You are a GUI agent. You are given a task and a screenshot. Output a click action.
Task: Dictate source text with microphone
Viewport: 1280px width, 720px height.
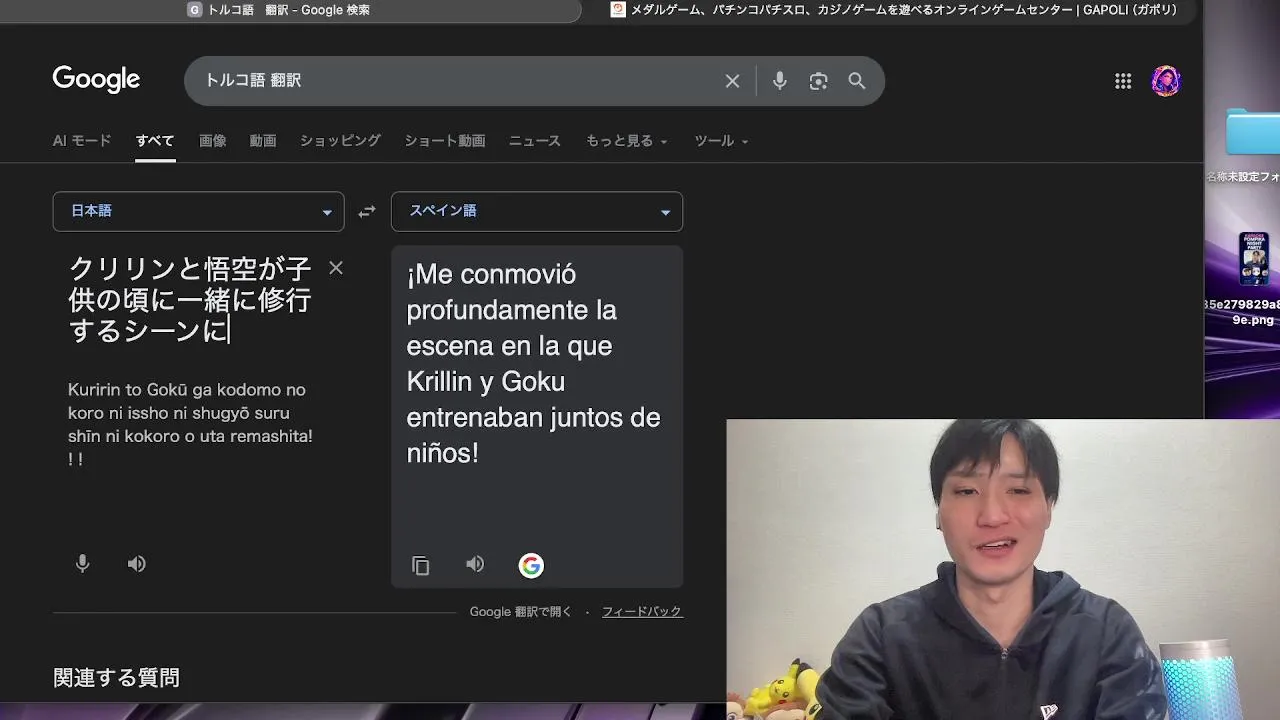pyautogui.click(x=83, y=564)
